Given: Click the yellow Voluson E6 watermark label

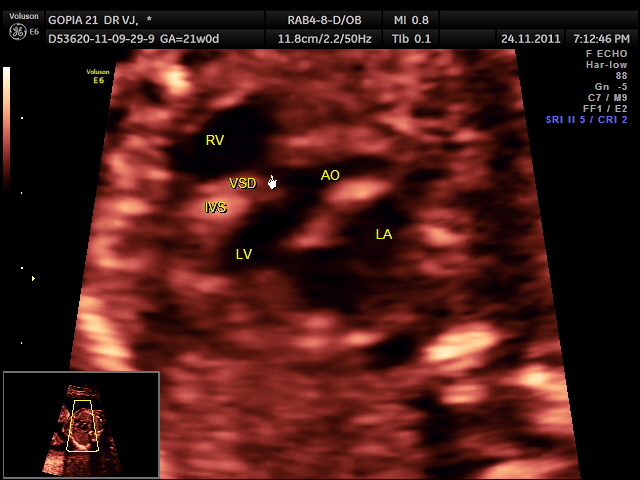Looking at the screenshot, I should [x=98, y=76].
